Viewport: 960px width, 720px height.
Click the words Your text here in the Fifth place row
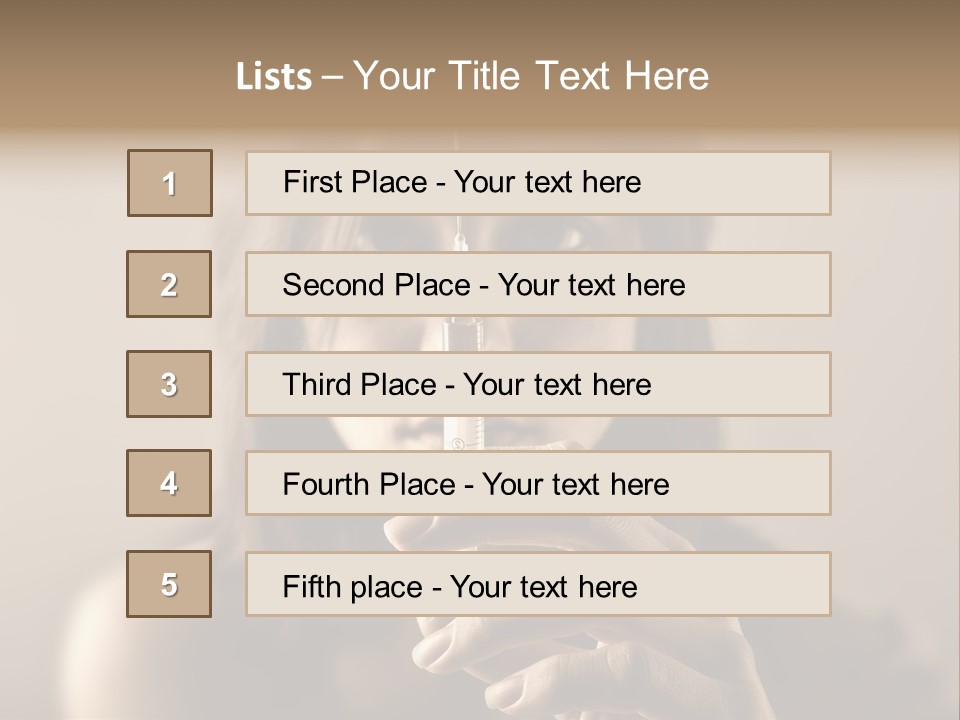pos(543,586)
